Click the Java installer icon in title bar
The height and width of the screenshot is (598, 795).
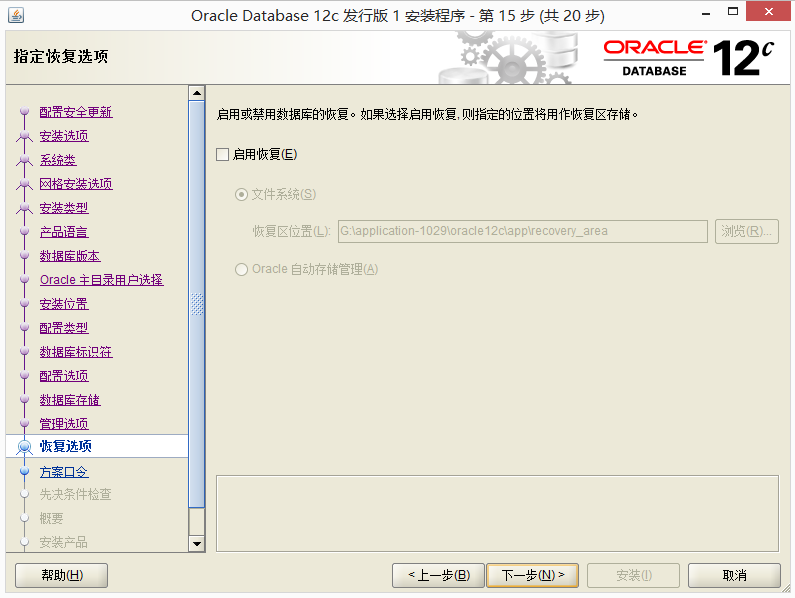point(16,15)
